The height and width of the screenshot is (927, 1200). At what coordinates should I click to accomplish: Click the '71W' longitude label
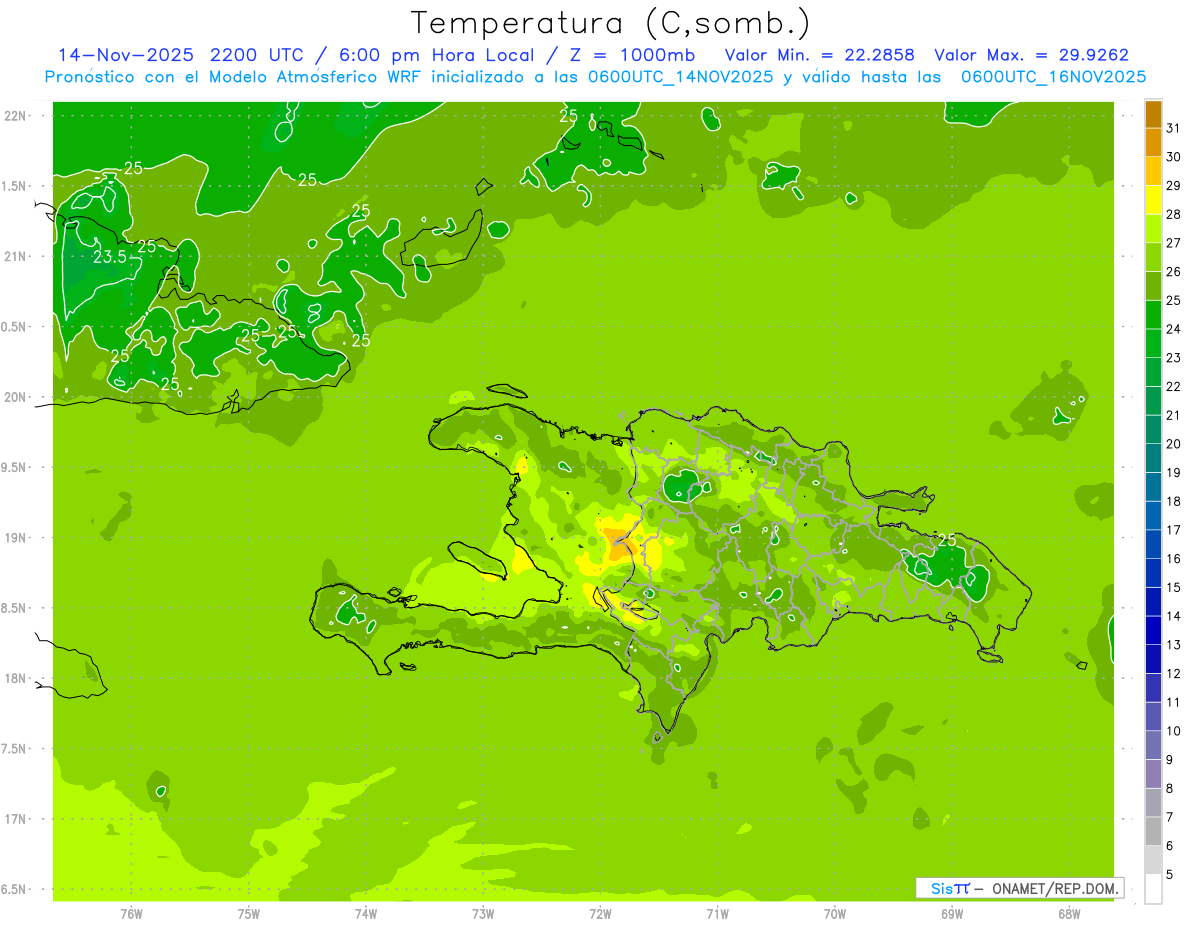click(x=717, y=914)
